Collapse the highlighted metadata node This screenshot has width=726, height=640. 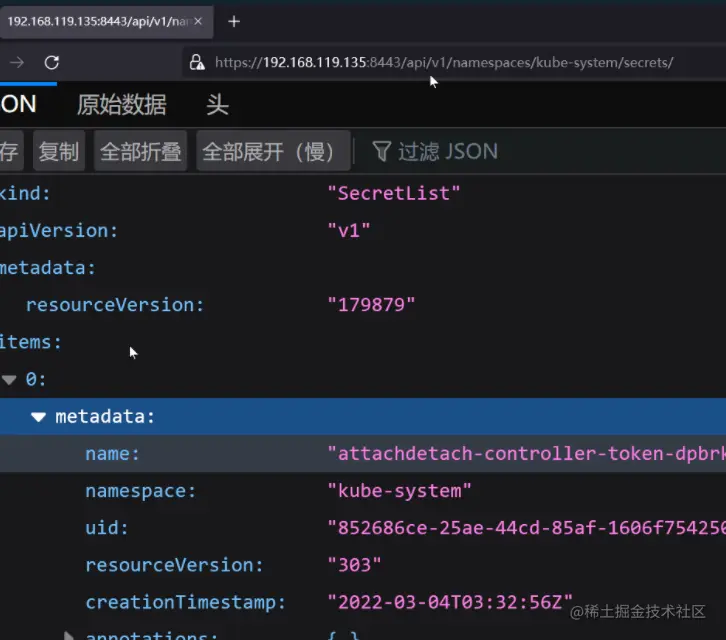[x=38, y=417]
